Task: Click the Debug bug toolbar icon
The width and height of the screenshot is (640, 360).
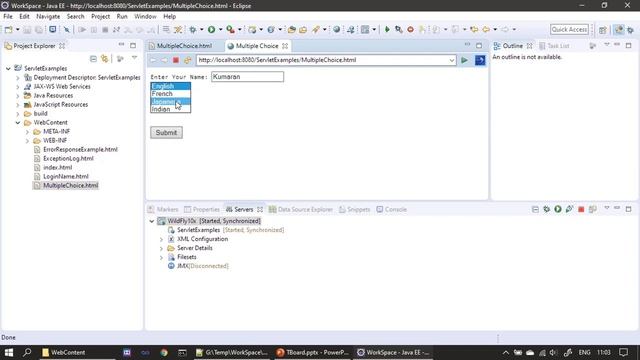Action: point(193,29)
